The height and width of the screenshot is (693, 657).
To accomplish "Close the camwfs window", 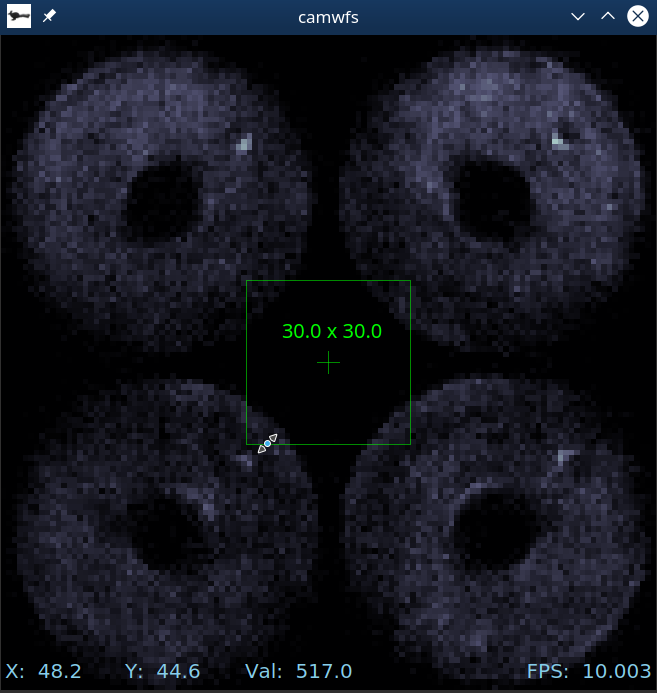I will (x=638, y=16).
